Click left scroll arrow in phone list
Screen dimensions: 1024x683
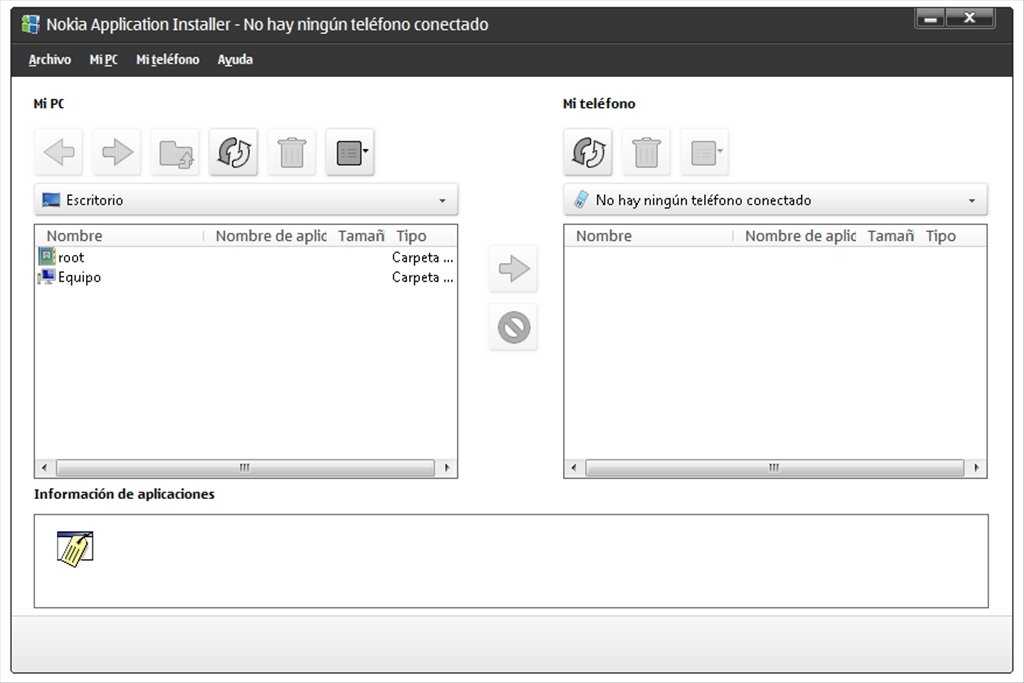(x=574, y=468)
